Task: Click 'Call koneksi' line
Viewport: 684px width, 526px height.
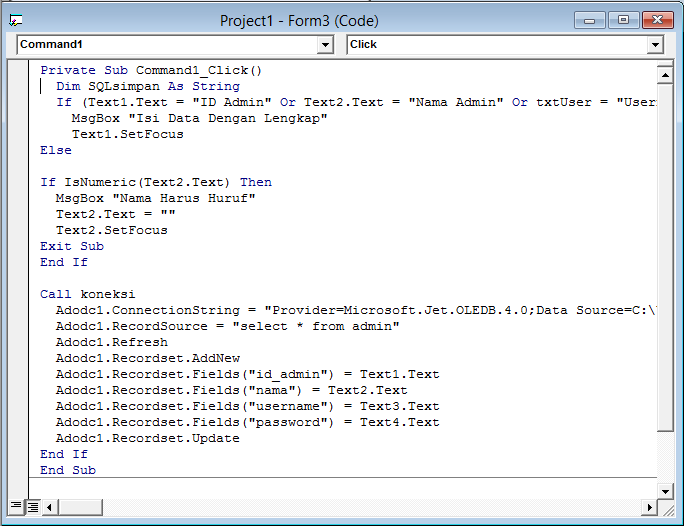Action: (x=88, y=294)
